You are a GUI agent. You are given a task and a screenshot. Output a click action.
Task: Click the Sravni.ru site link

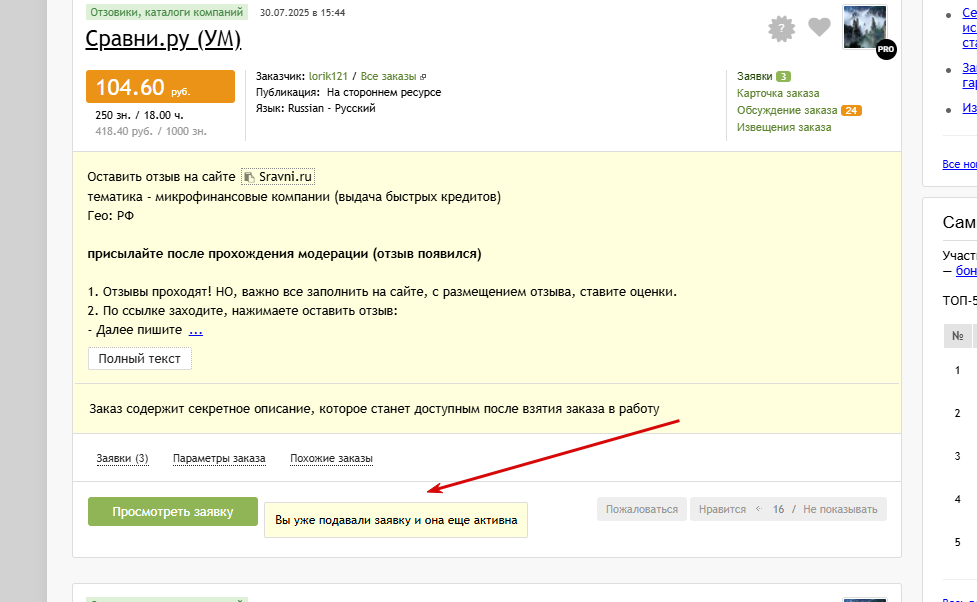tap(285, 177)
